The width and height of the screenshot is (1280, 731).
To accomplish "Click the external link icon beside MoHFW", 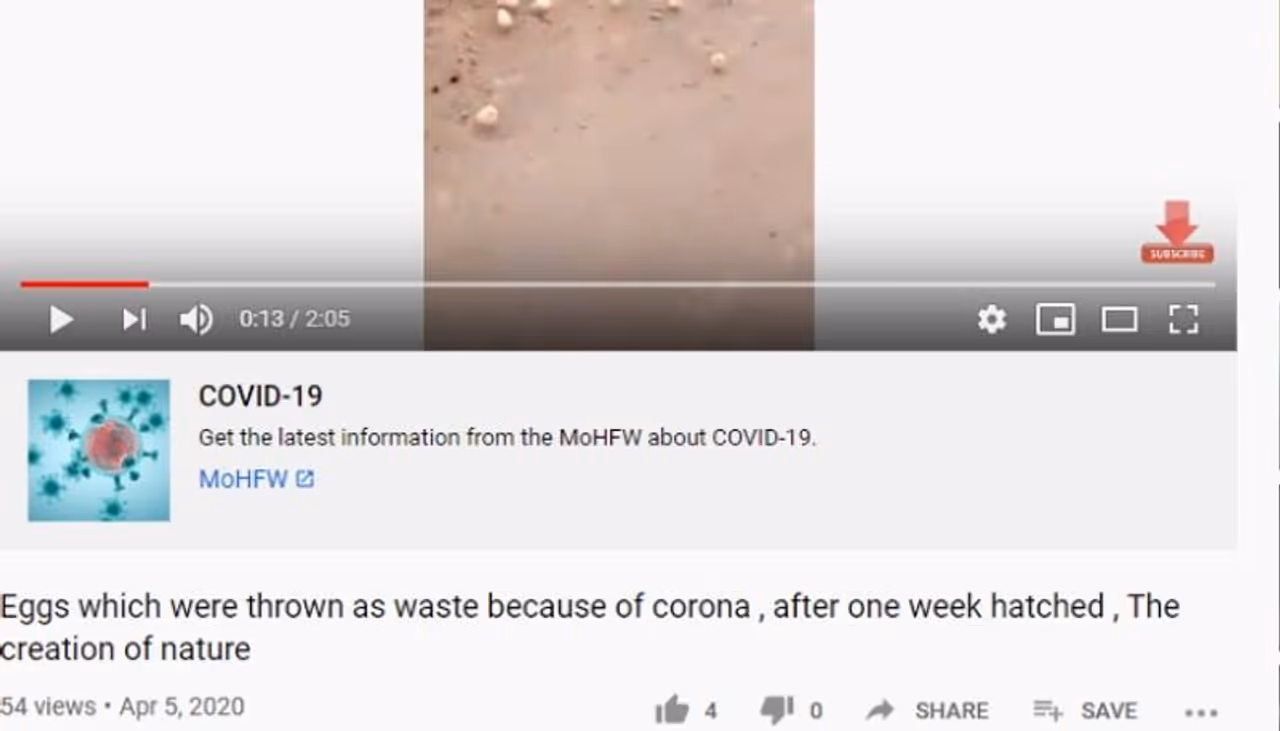I will point(305,479).
